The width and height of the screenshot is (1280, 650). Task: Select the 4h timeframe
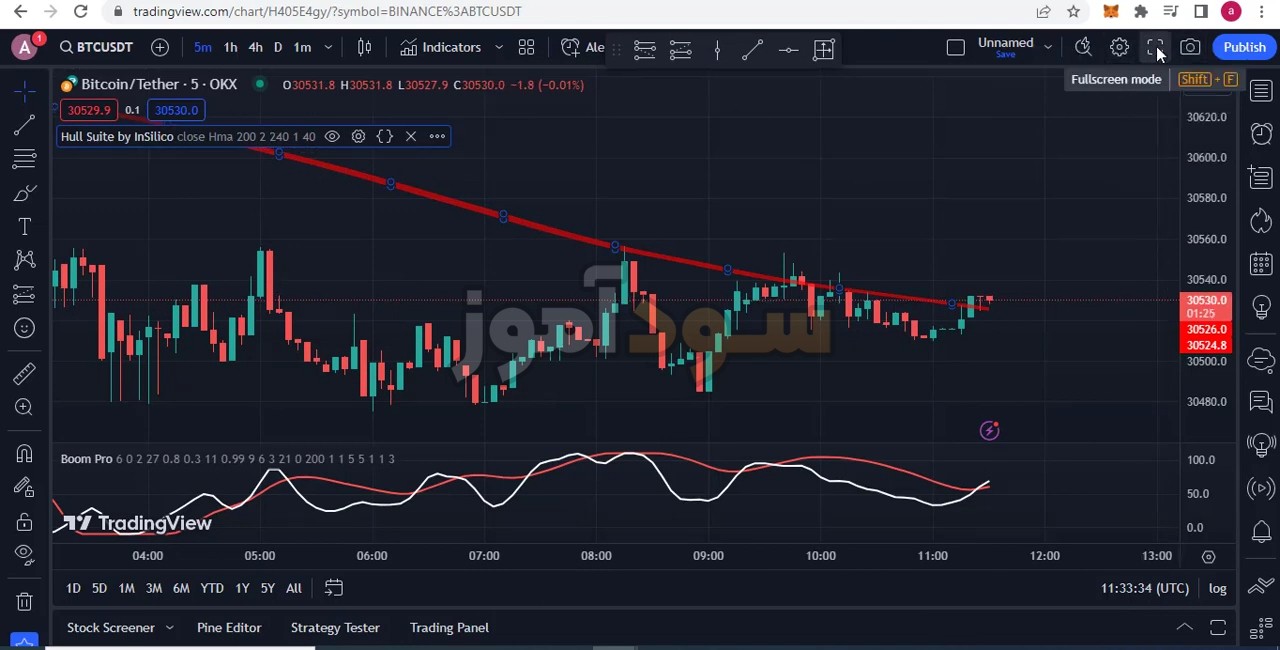[255, 47]
